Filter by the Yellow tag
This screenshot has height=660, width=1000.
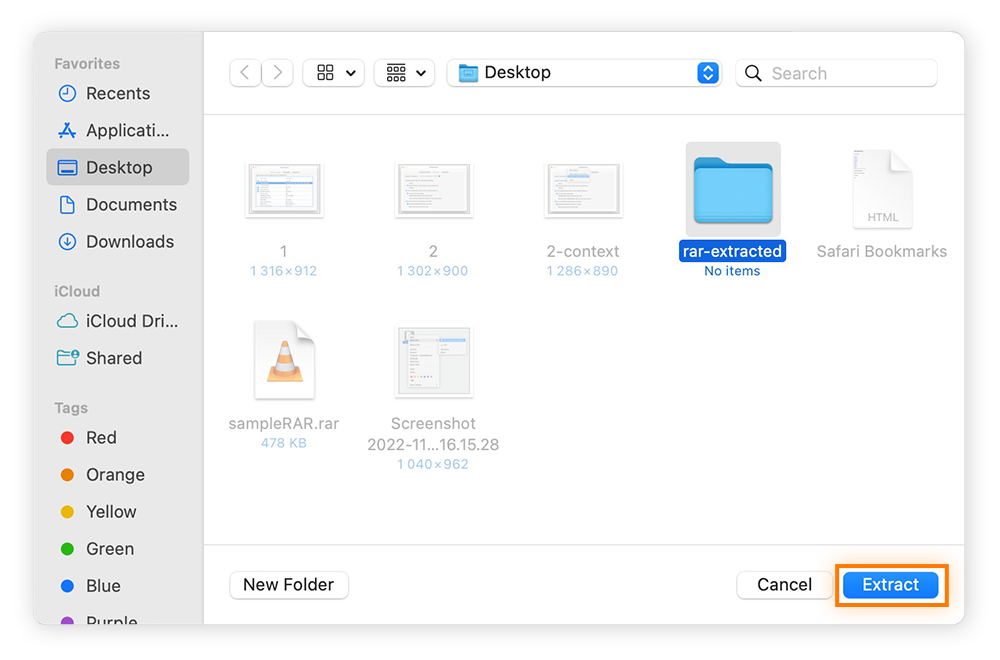[x=107, y=511]
